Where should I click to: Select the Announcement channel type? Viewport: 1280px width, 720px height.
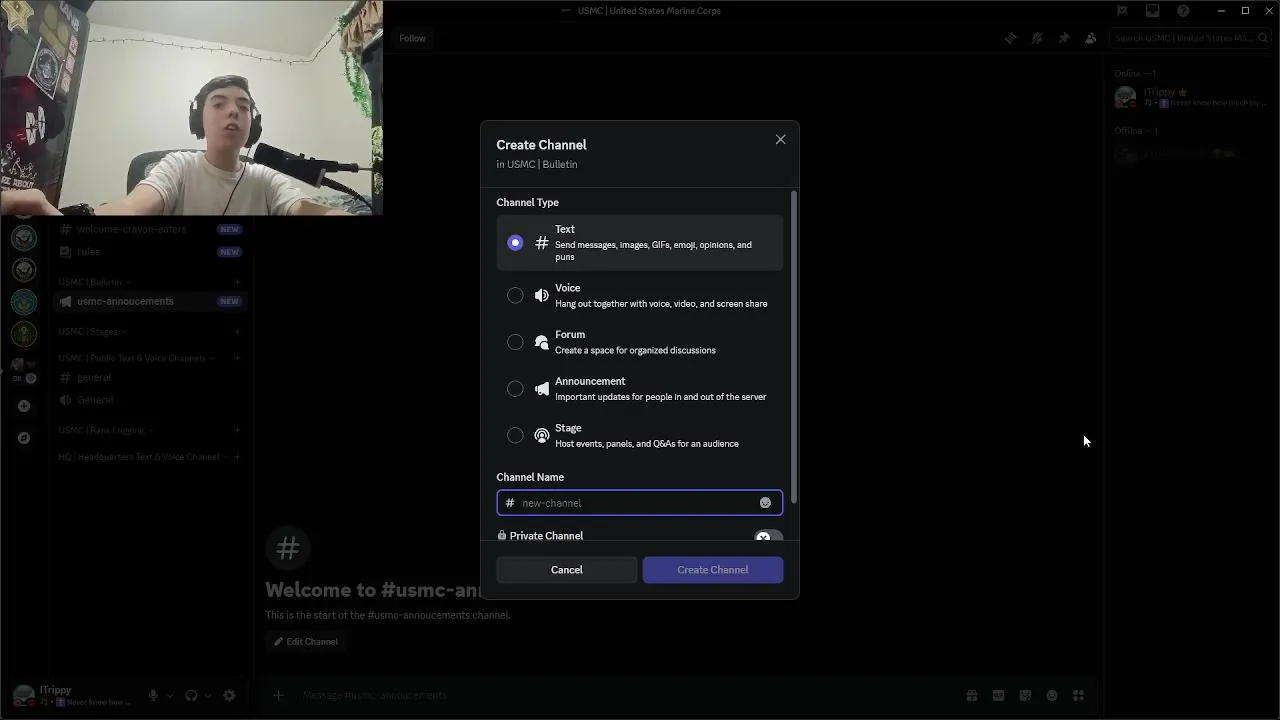[x=639, y=389]
